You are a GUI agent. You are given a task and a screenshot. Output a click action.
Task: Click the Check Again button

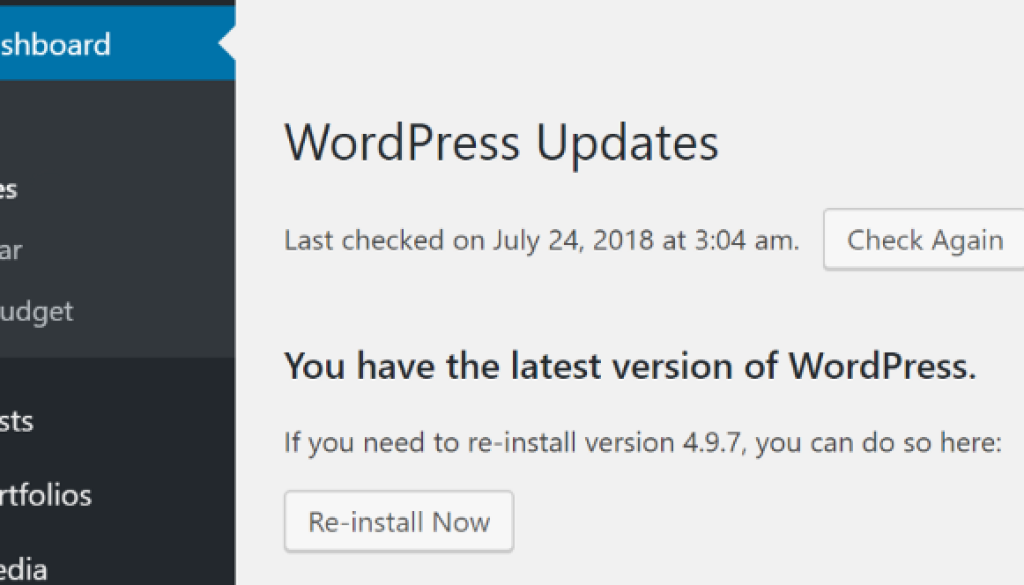tap(925, 241)
